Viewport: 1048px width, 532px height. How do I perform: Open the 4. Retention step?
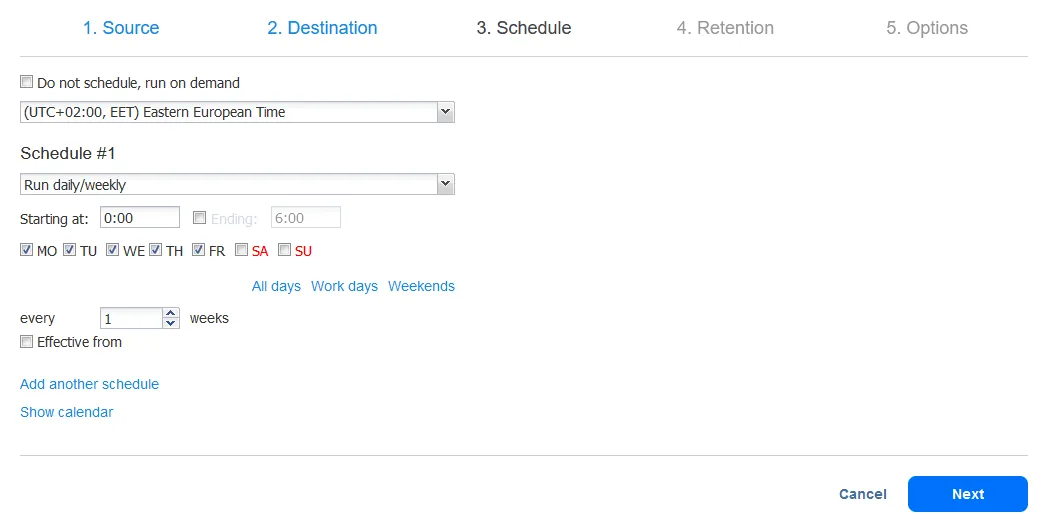click(725, 28)
